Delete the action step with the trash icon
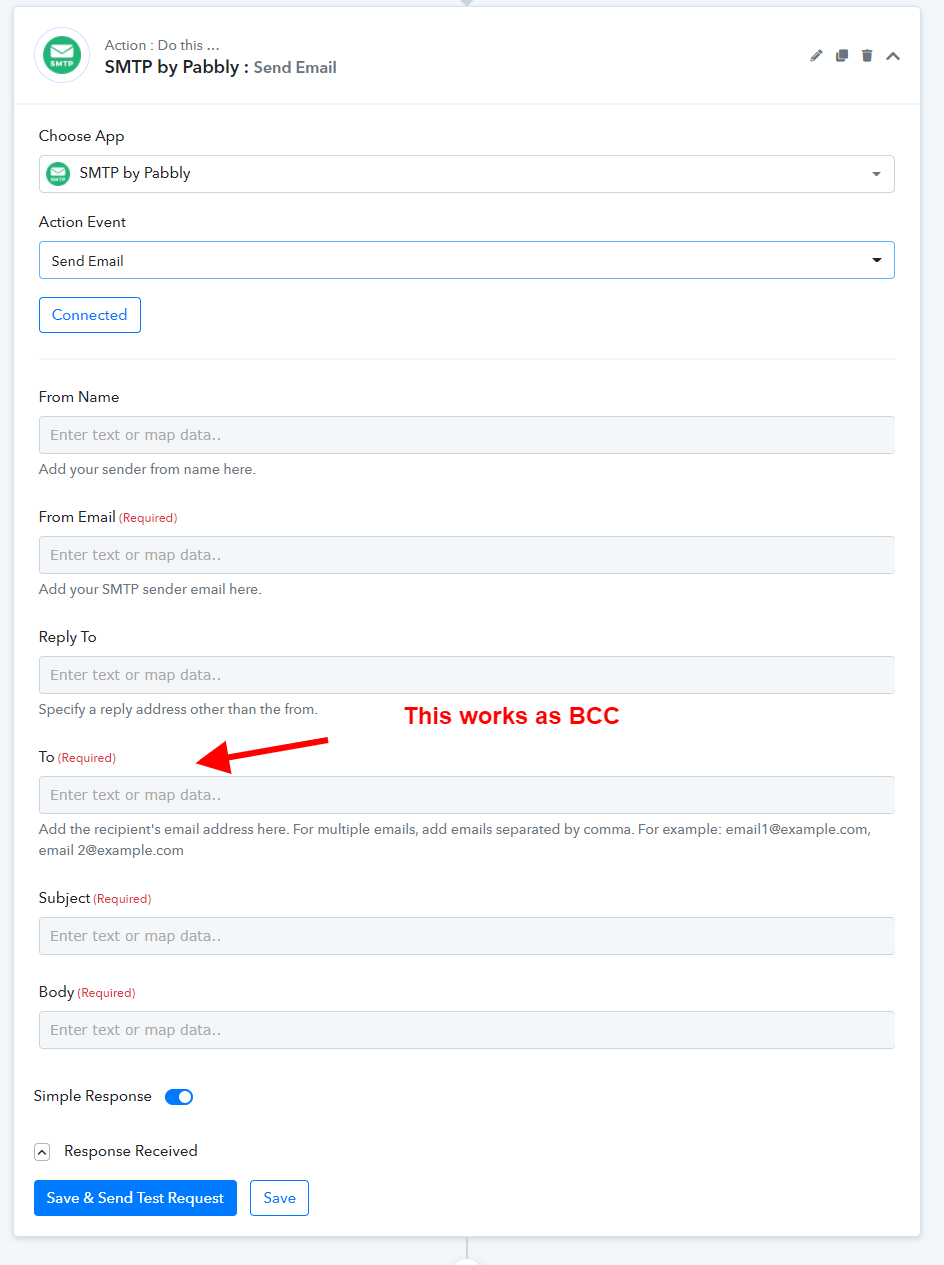Screen dimensions: 944x1265 click(x=867, y=56)
